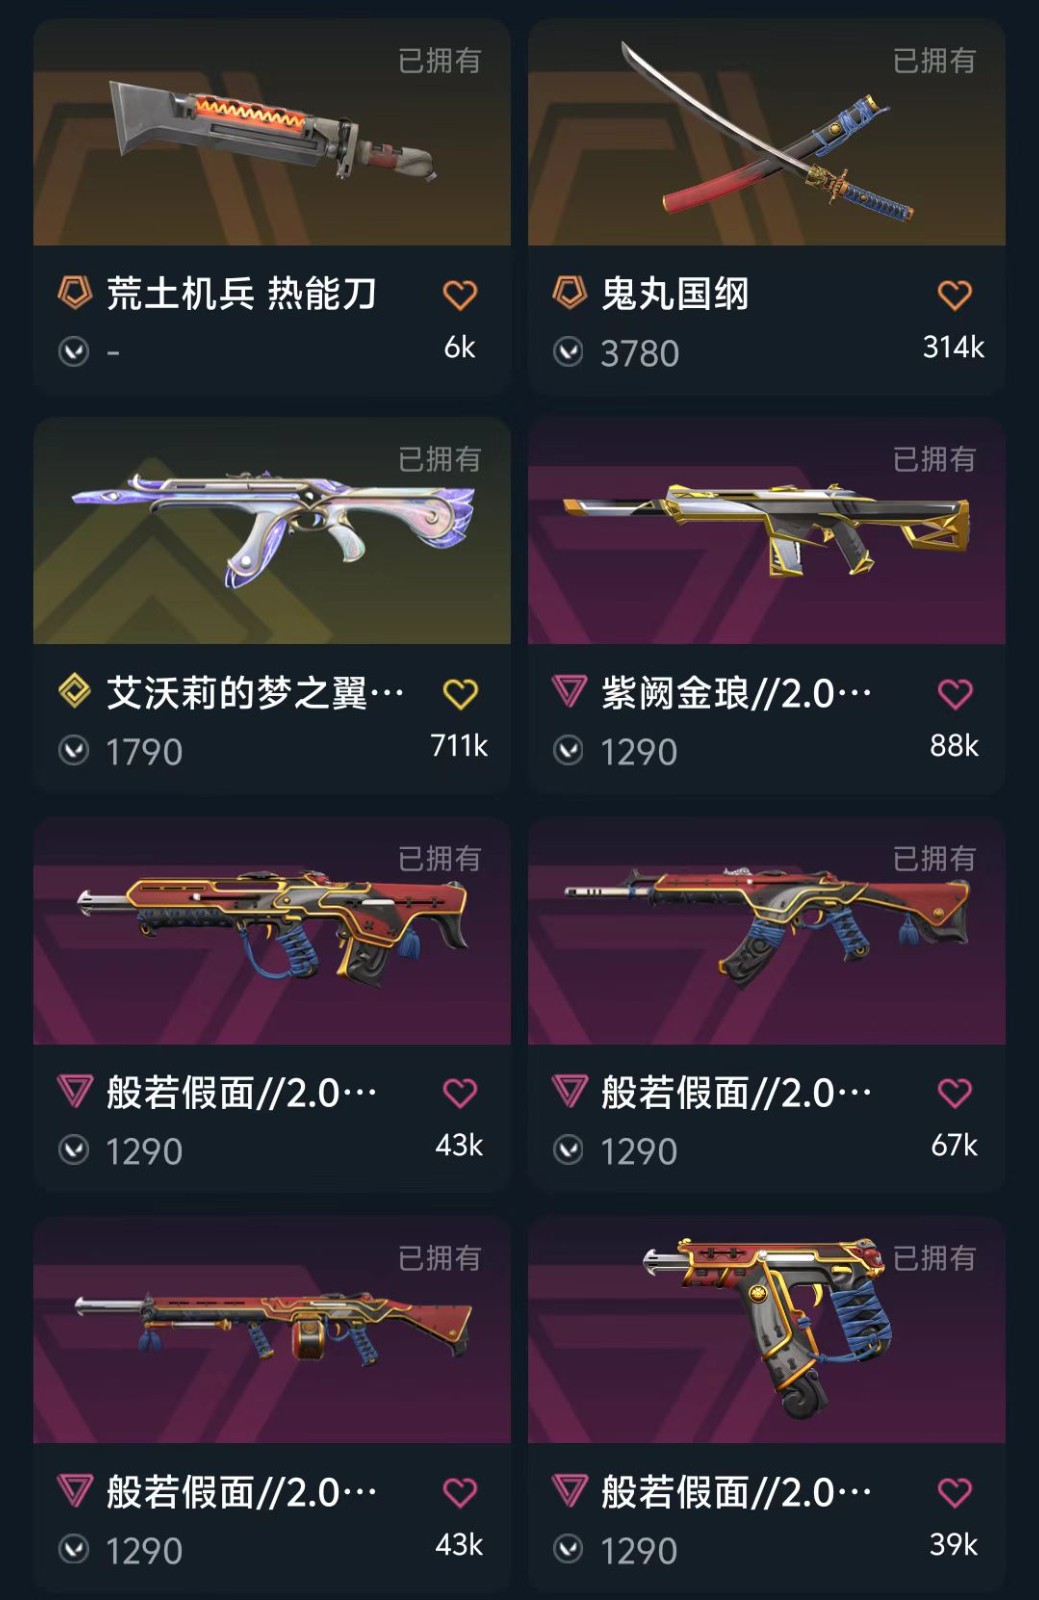Favorite the 般若假面 skin with 67k likes
Screen dimensions: 1039x1600
955,1093
